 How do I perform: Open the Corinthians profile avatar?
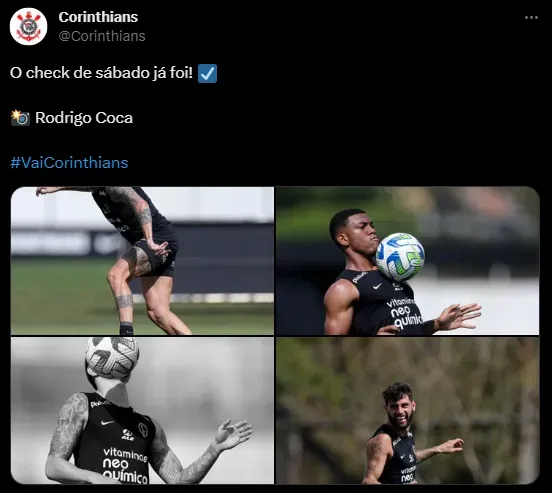pyautogui.click(x=29, y=26)
